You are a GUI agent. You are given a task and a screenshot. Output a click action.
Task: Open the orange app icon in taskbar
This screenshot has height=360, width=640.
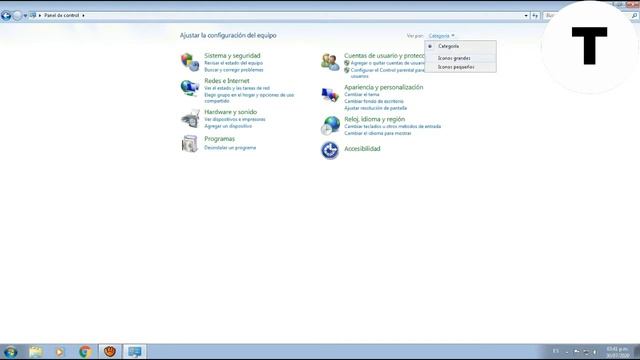click(110, 351)
